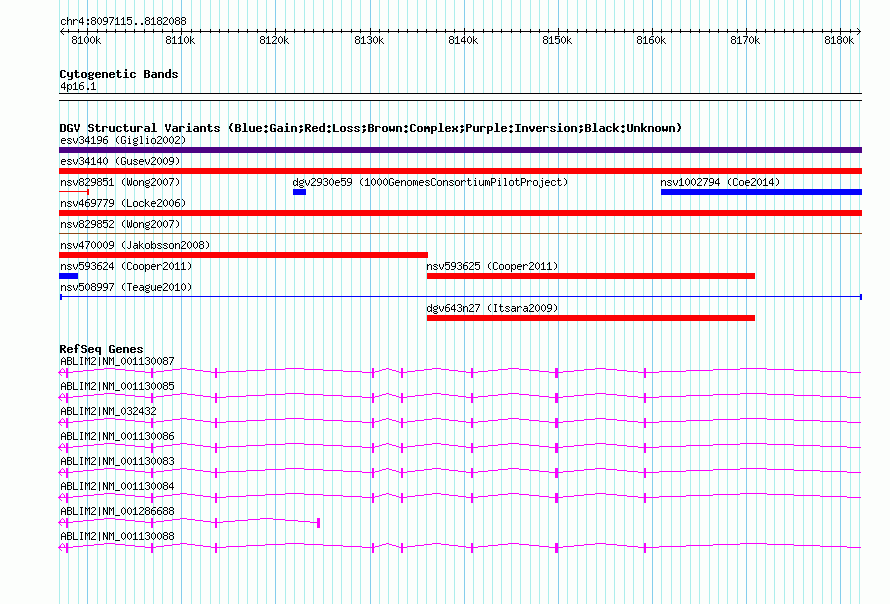
Task: Select the esv34140 (Gusev2009) label
Action: 120,161
